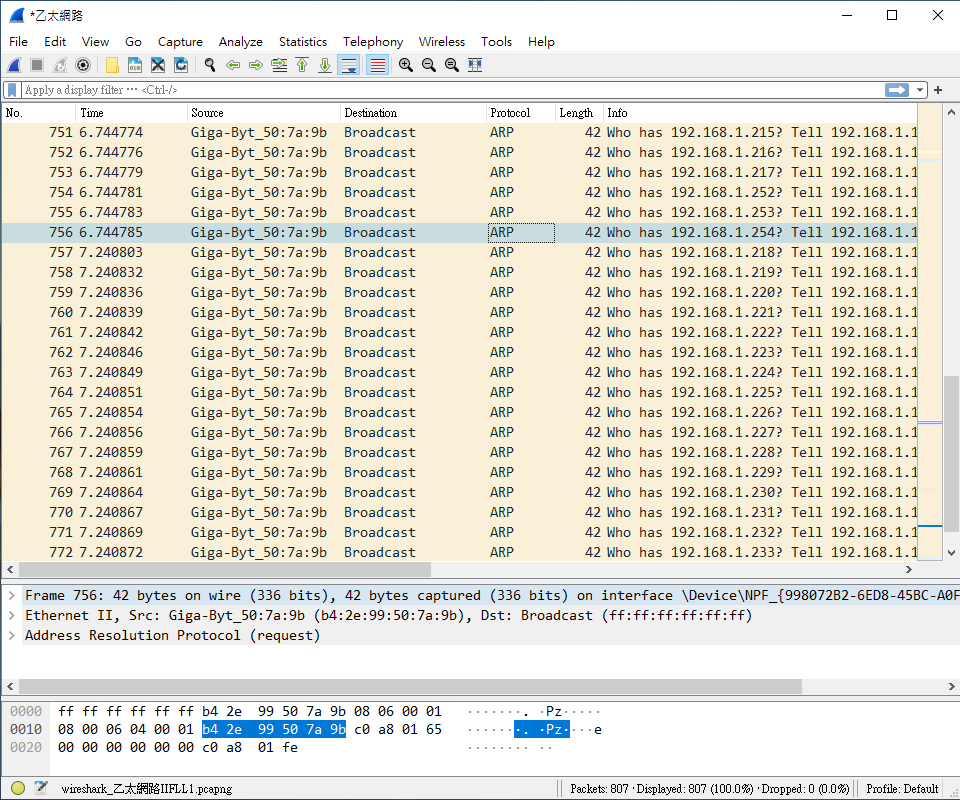
Task: Expand the Frame 756 details
Action: click(11, 595)
